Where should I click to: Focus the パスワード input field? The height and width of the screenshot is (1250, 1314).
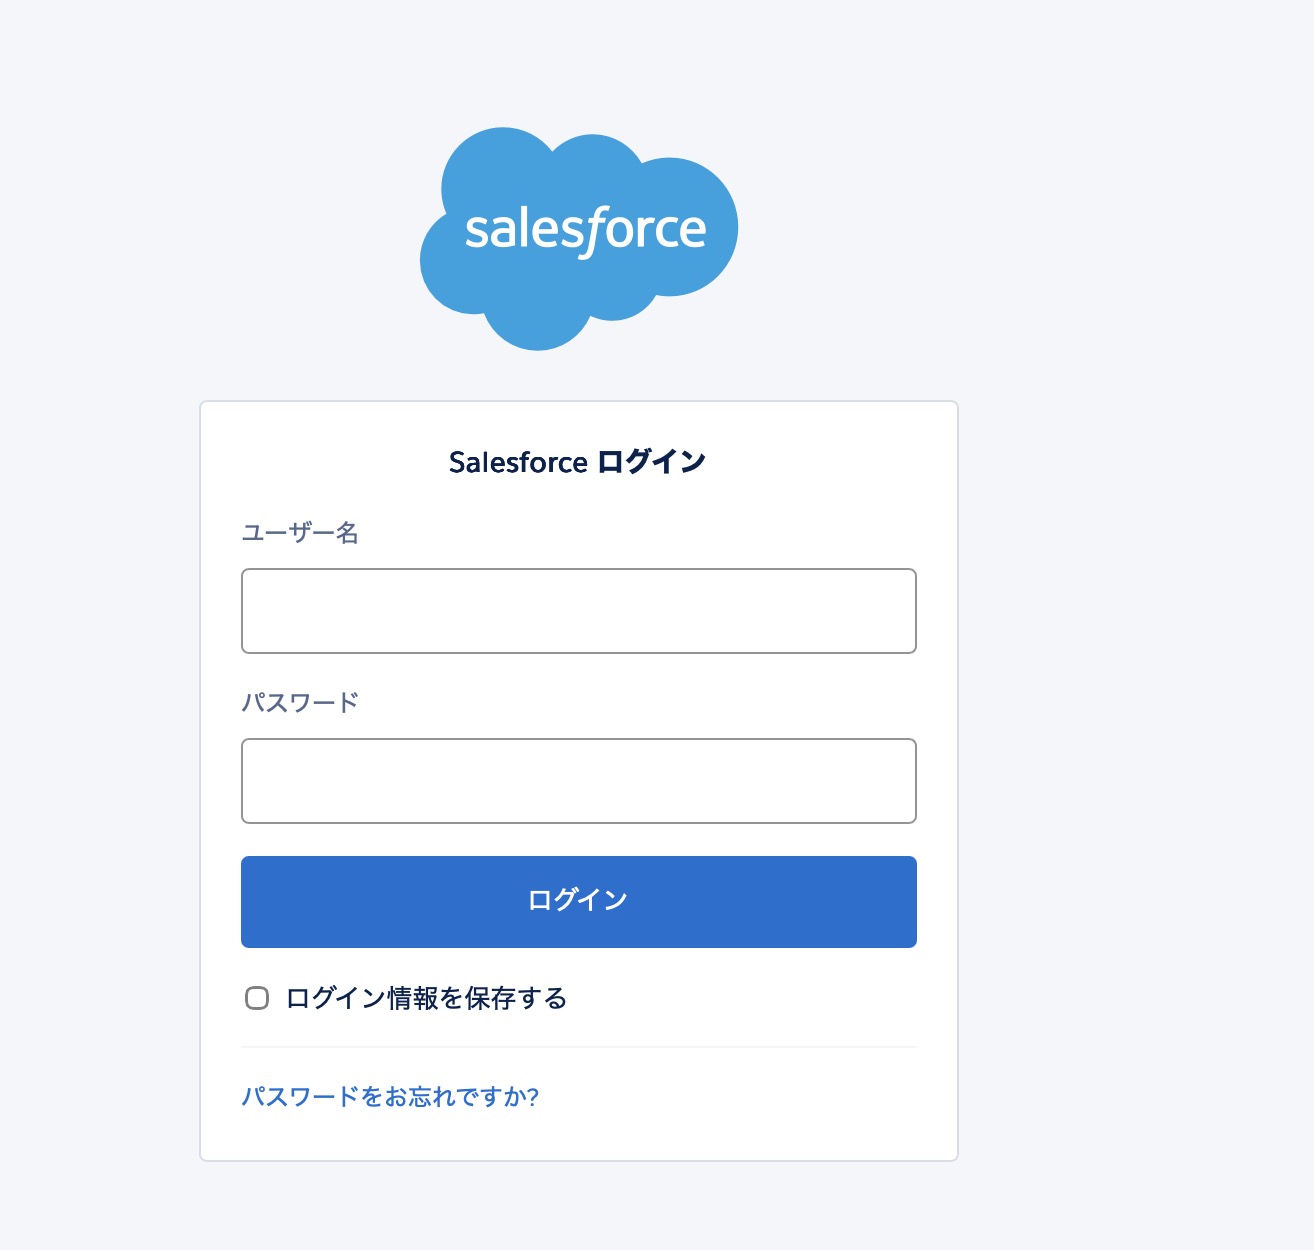(579, 781)
